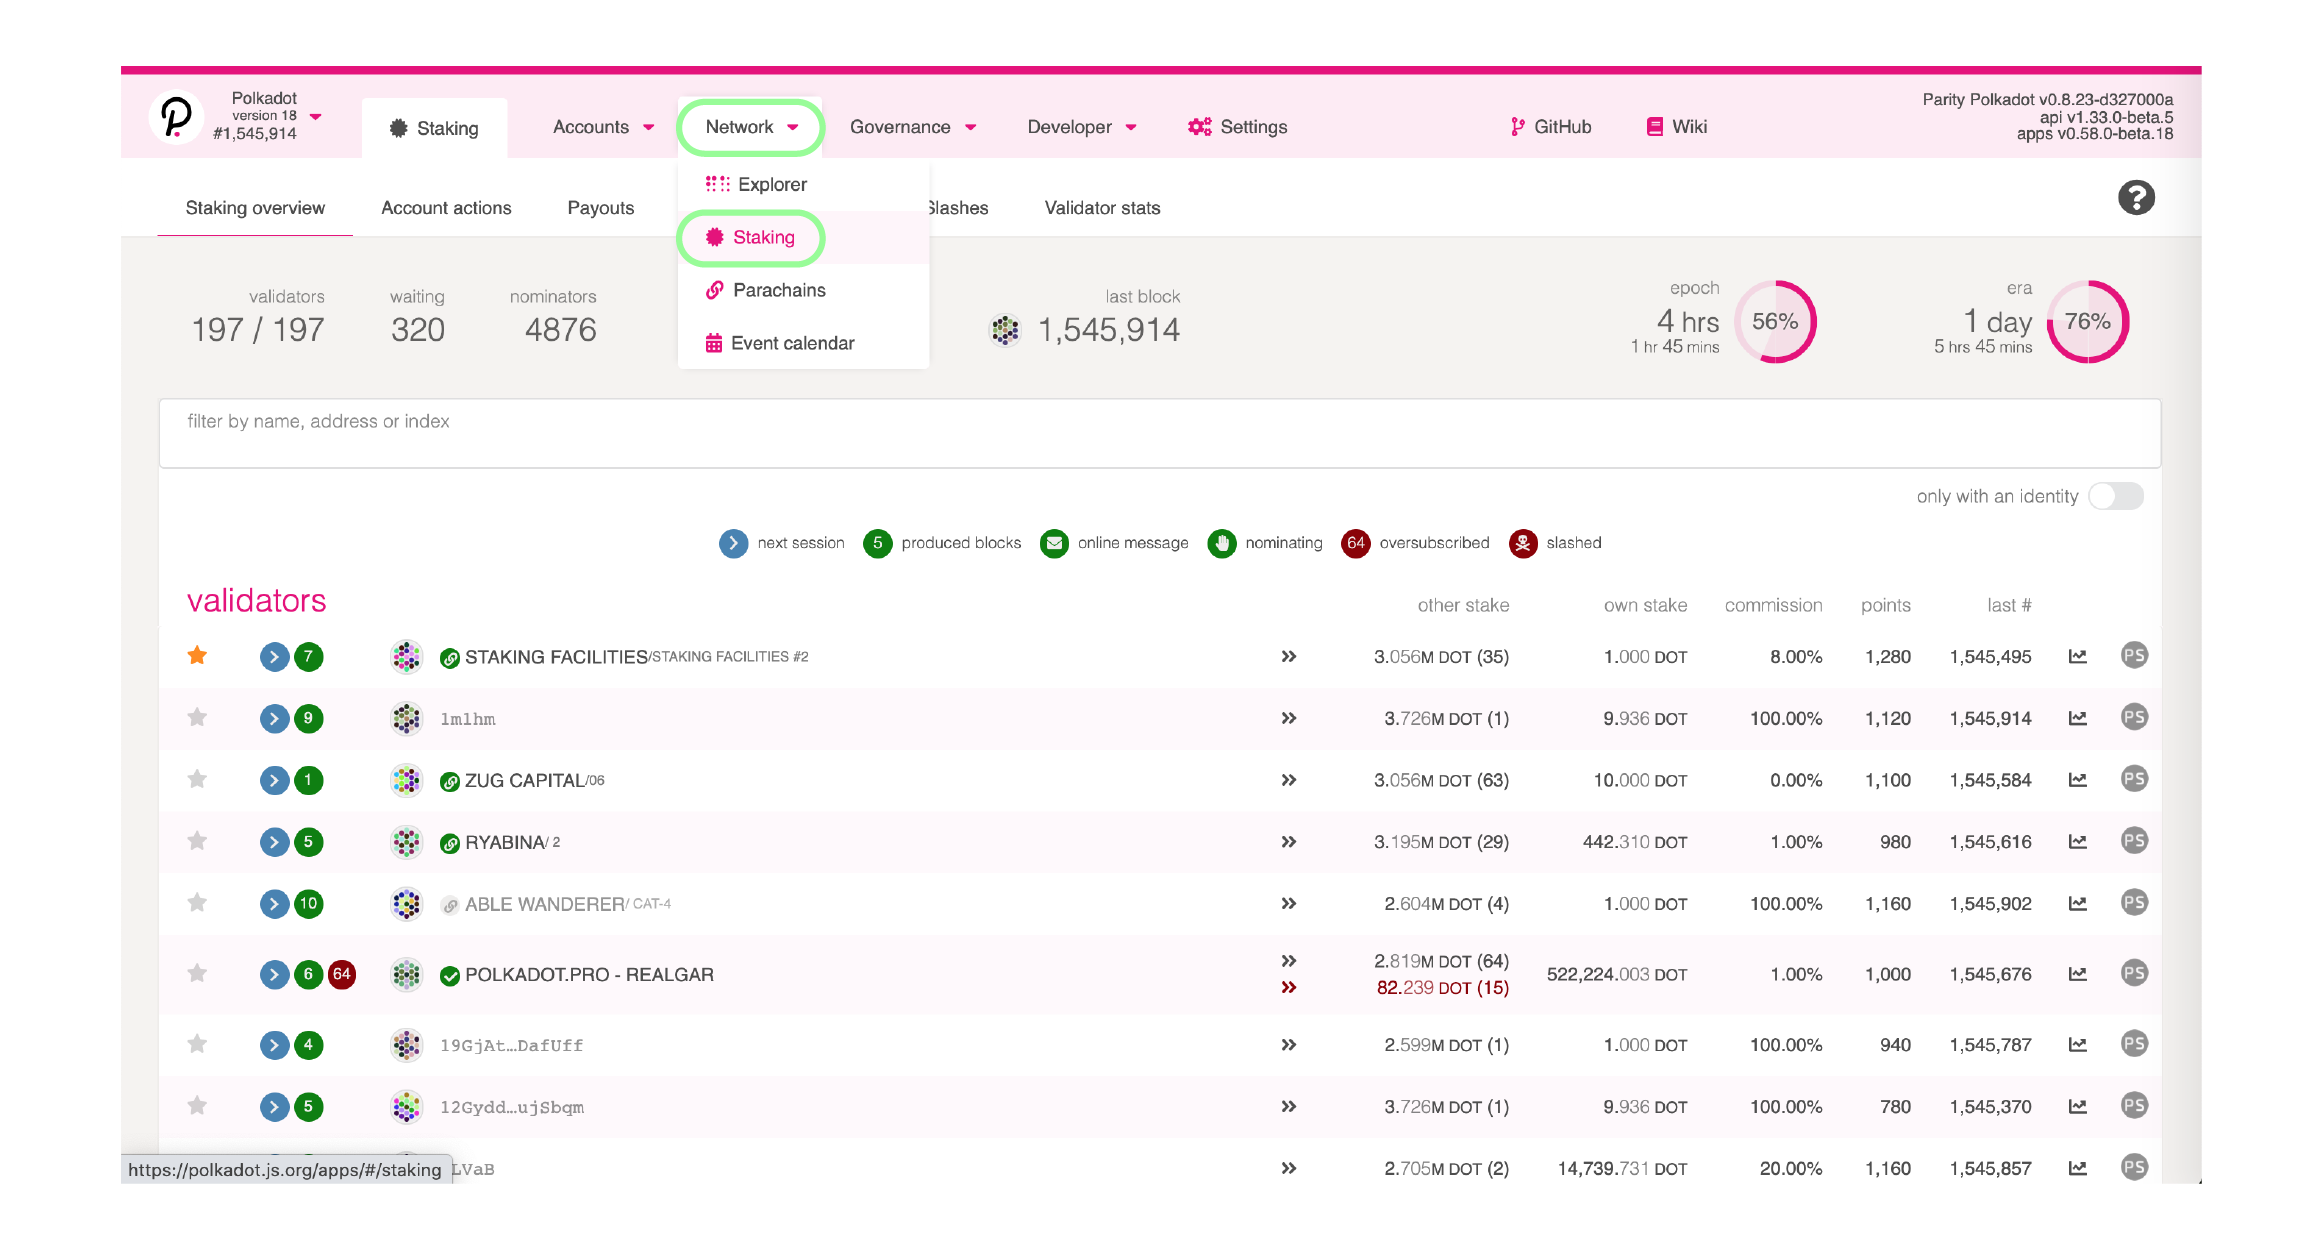Image resolution: width=2324 pixels, height=1250 pixels.
Task: Click last block number 1,545,914
Action: [x=1109, y=330]
